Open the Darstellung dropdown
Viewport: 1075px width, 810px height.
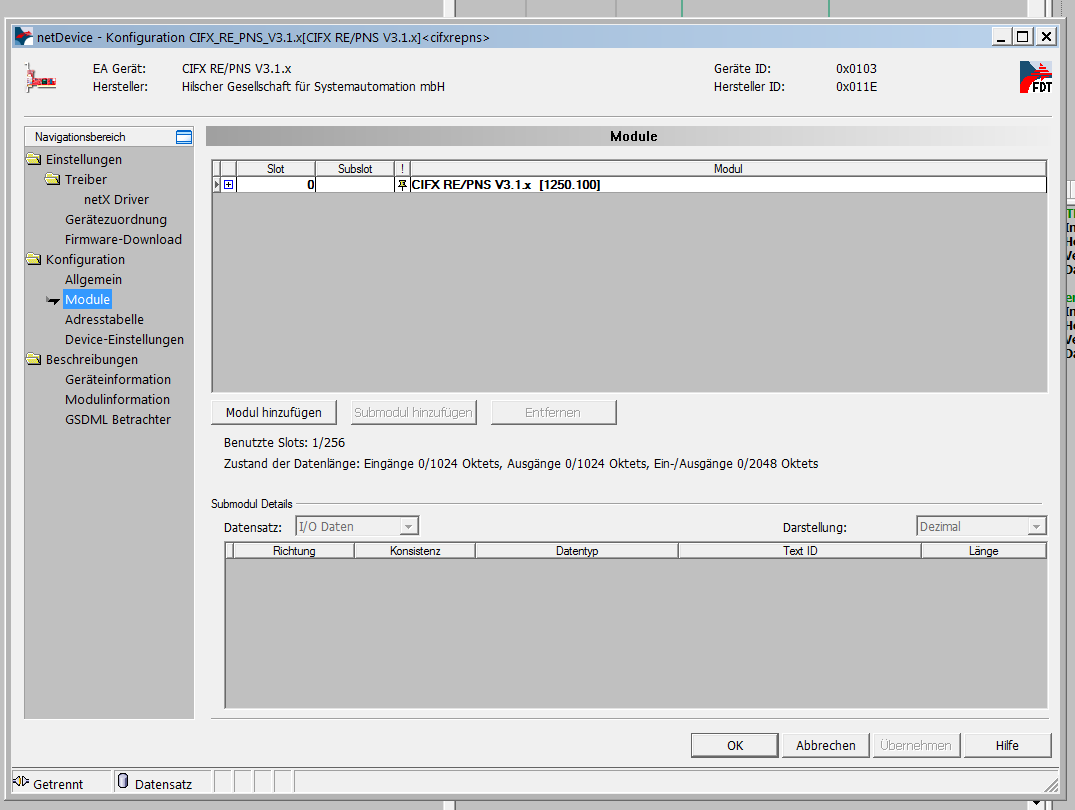1037,527
